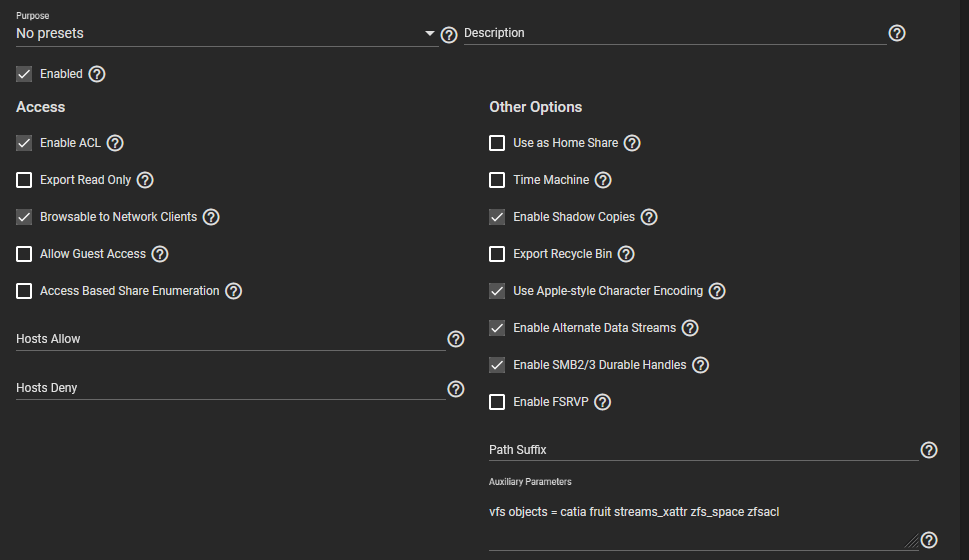This screenshot has height=560, width=969.
Task: Click help icon for Path Suffix
Action: [x=929, y=450]
